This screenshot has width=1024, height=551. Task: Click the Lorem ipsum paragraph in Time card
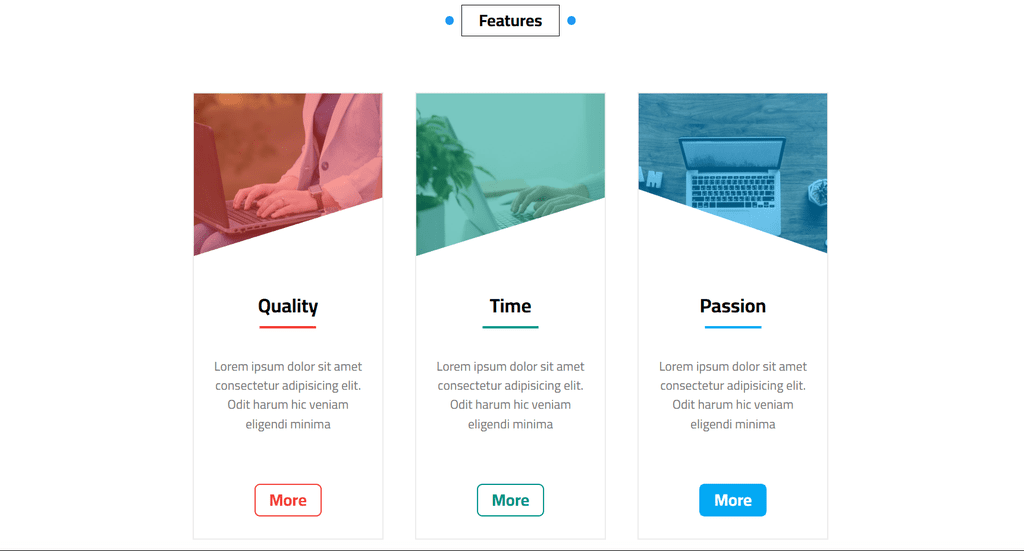(x=510, y=395)
